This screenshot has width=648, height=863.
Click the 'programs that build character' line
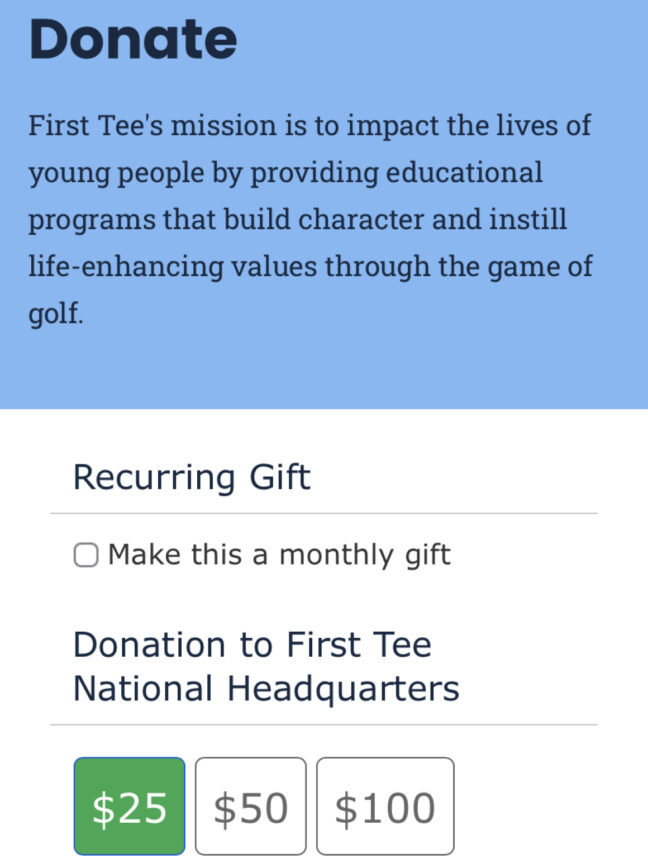297,220
